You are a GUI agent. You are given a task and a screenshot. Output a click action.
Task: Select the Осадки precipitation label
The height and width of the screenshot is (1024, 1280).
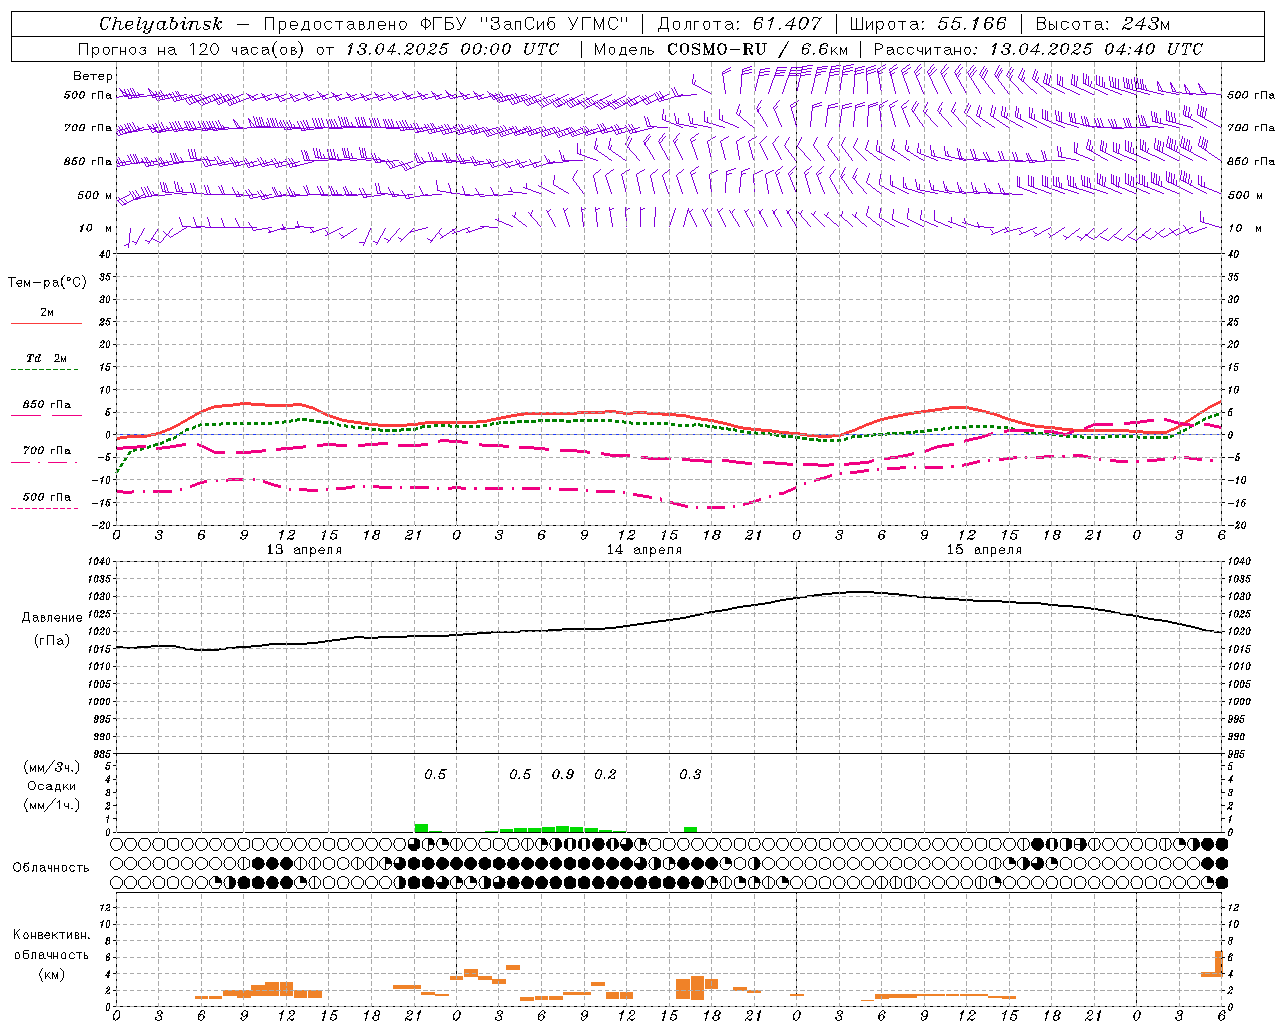52,786
